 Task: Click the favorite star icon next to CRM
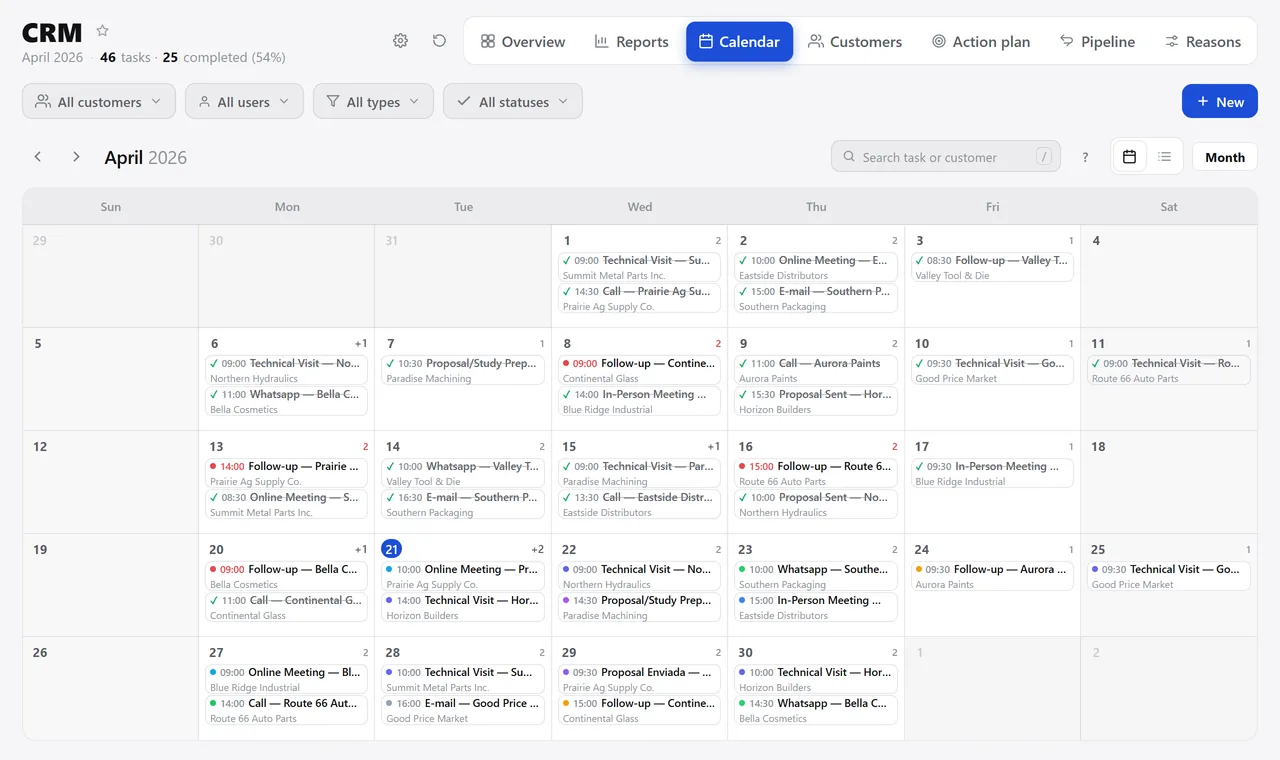(102, 31)
